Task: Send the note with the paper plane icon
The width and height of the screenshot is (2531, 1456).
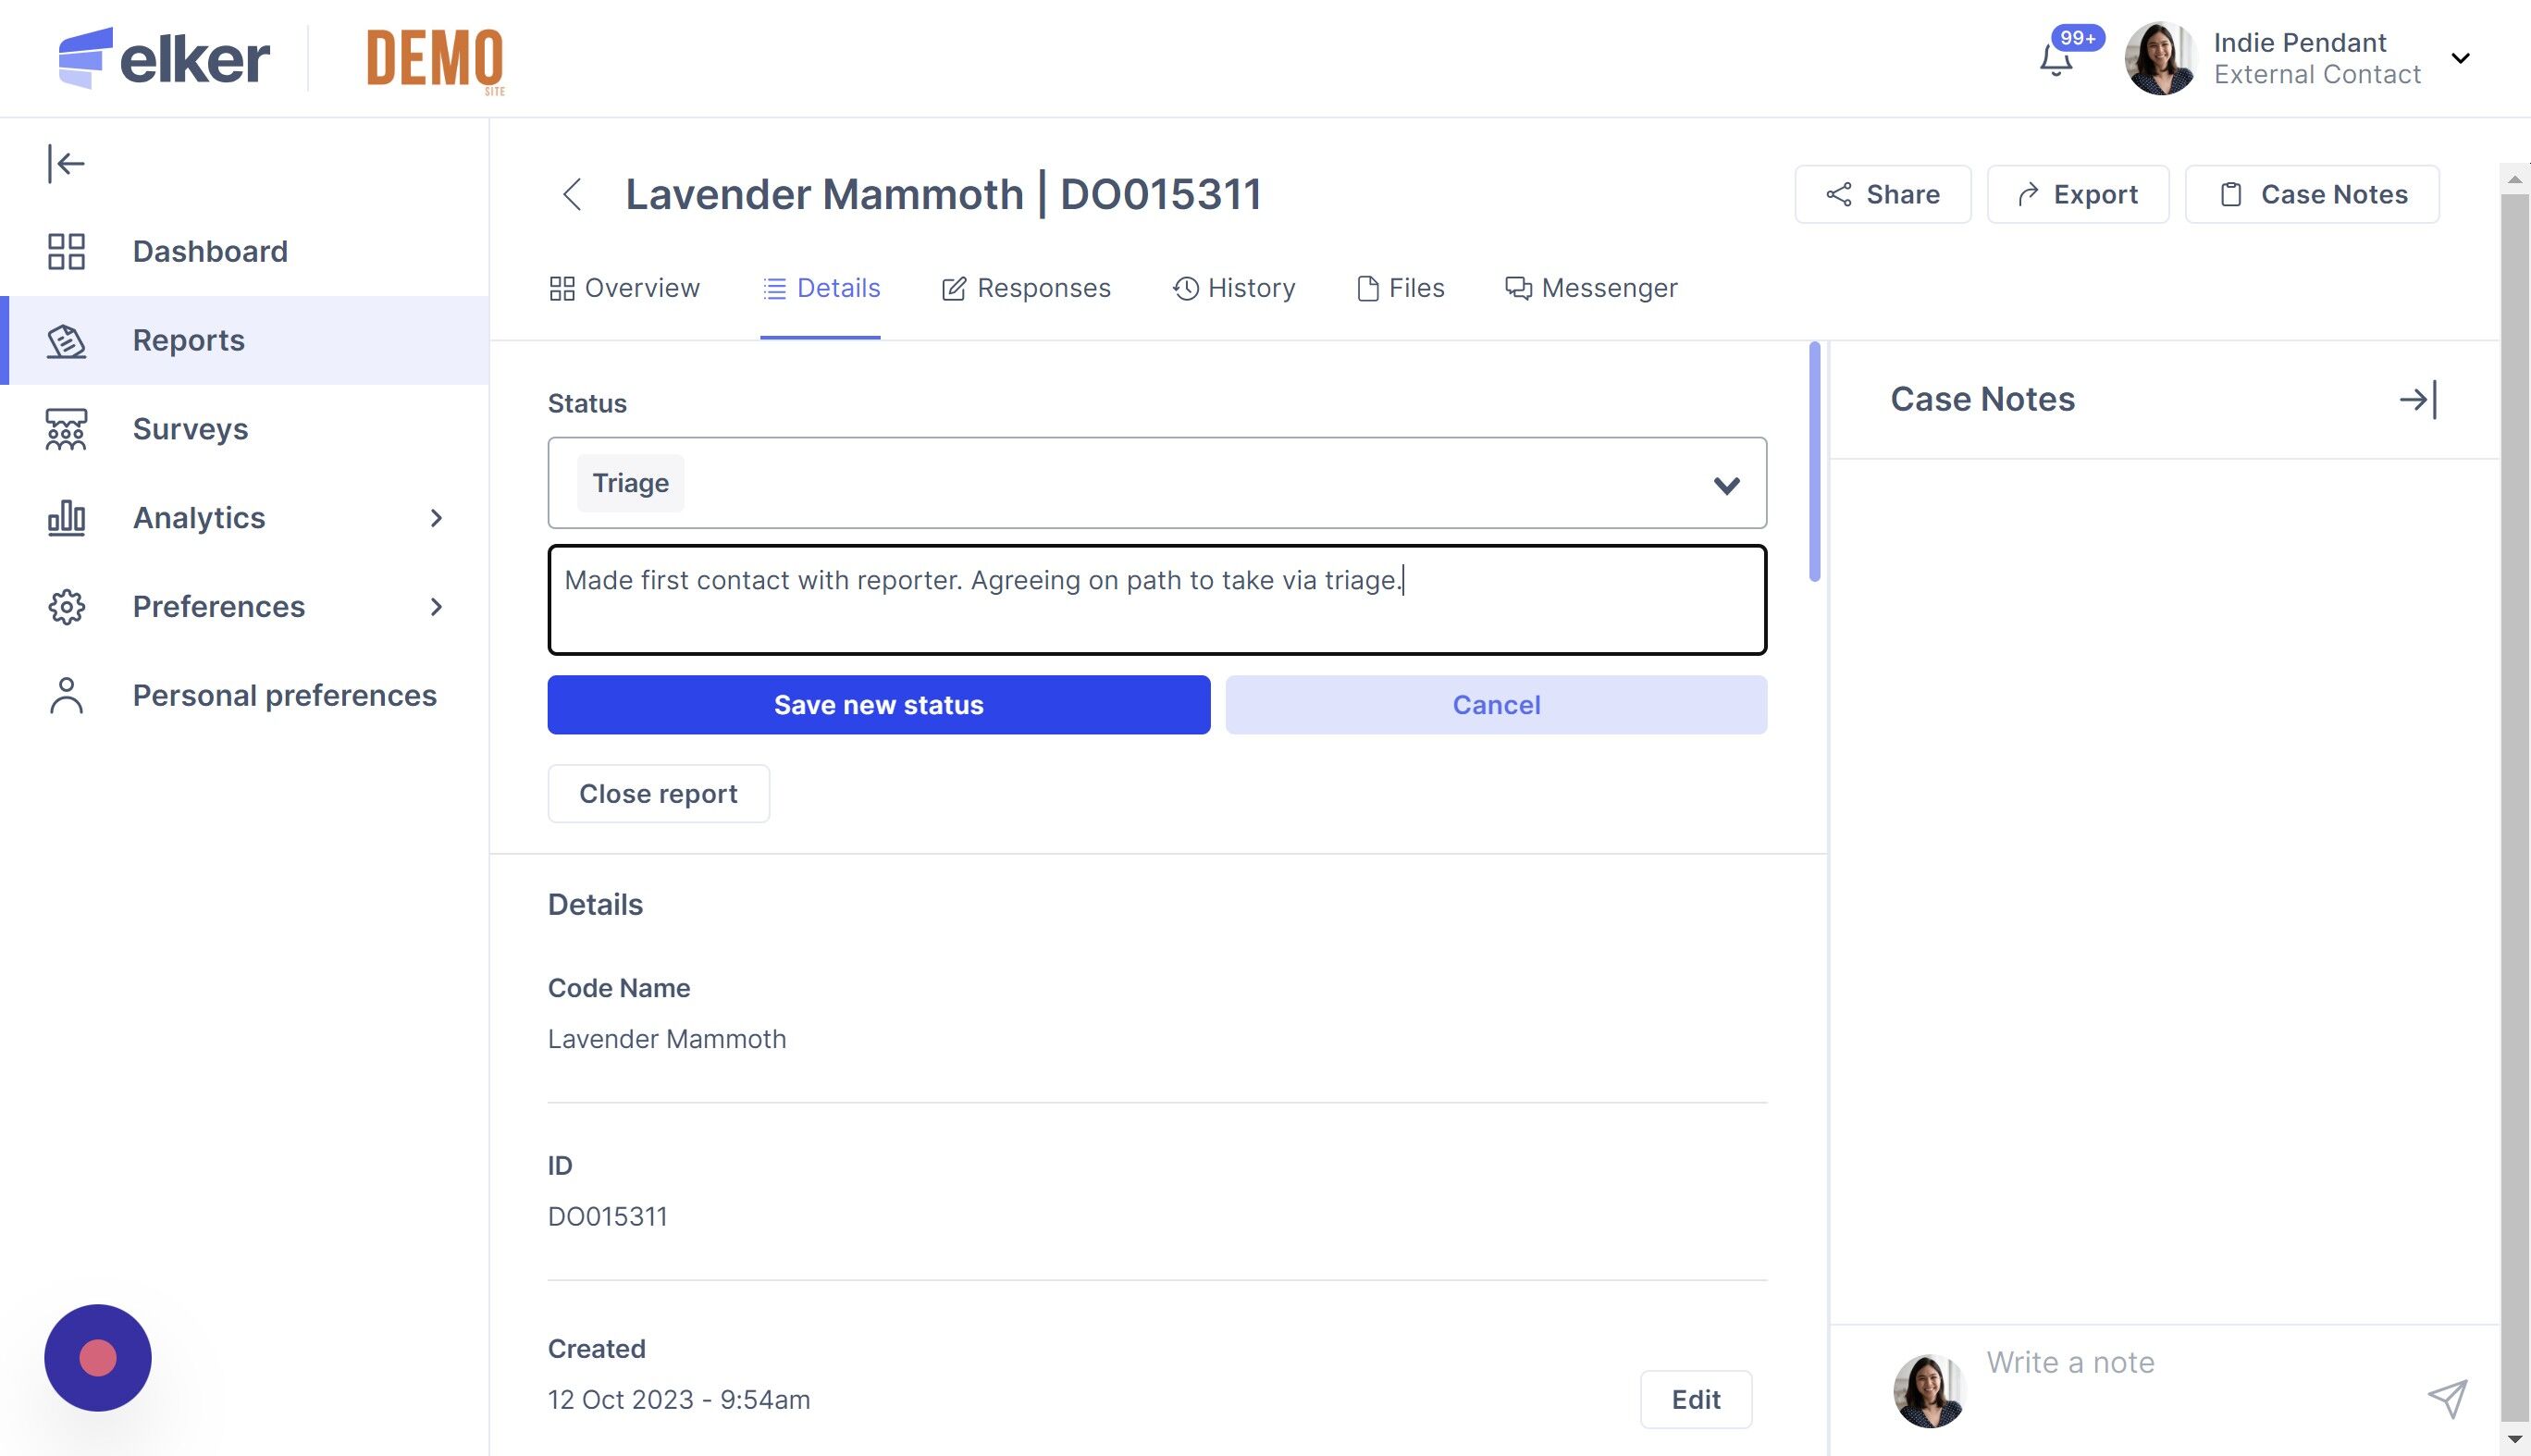Action: (x=2447, y=1398)
